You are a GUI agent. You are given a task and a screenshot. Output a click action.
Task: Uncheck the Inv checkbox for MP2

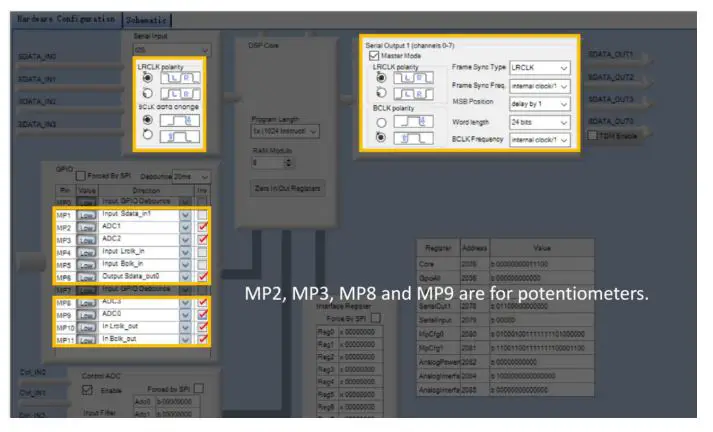point(202,226)
